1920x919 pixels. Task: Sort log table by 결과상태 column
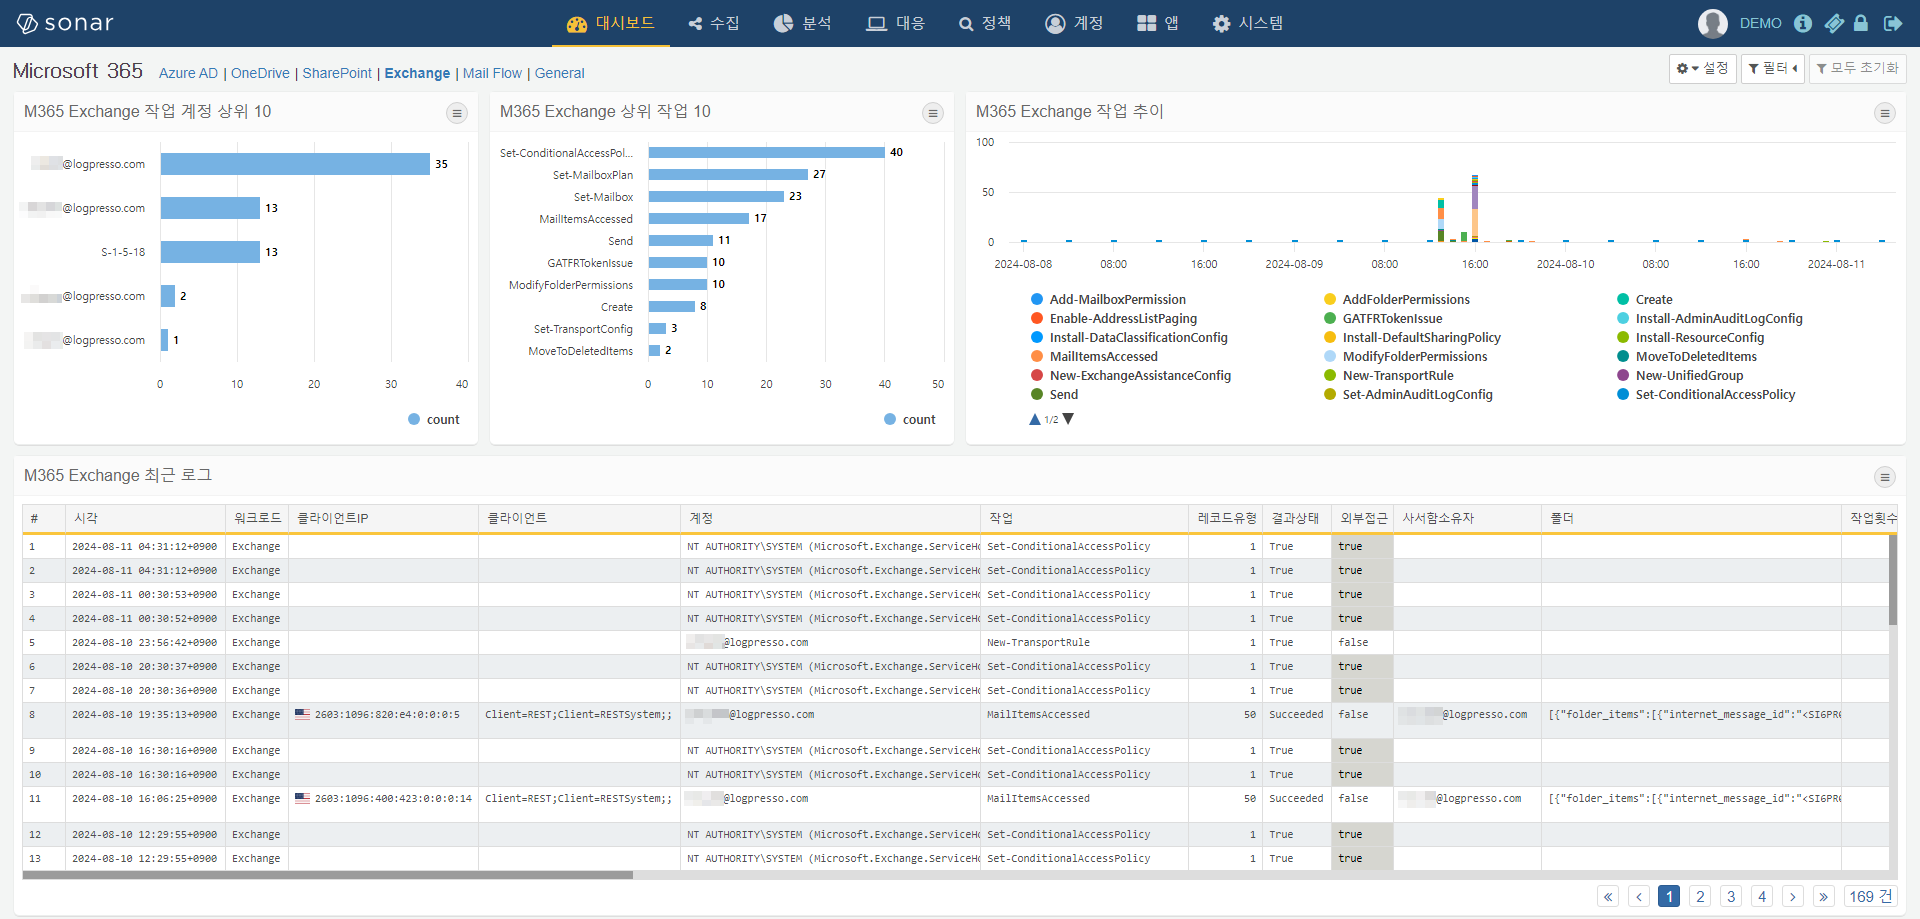1297,518
